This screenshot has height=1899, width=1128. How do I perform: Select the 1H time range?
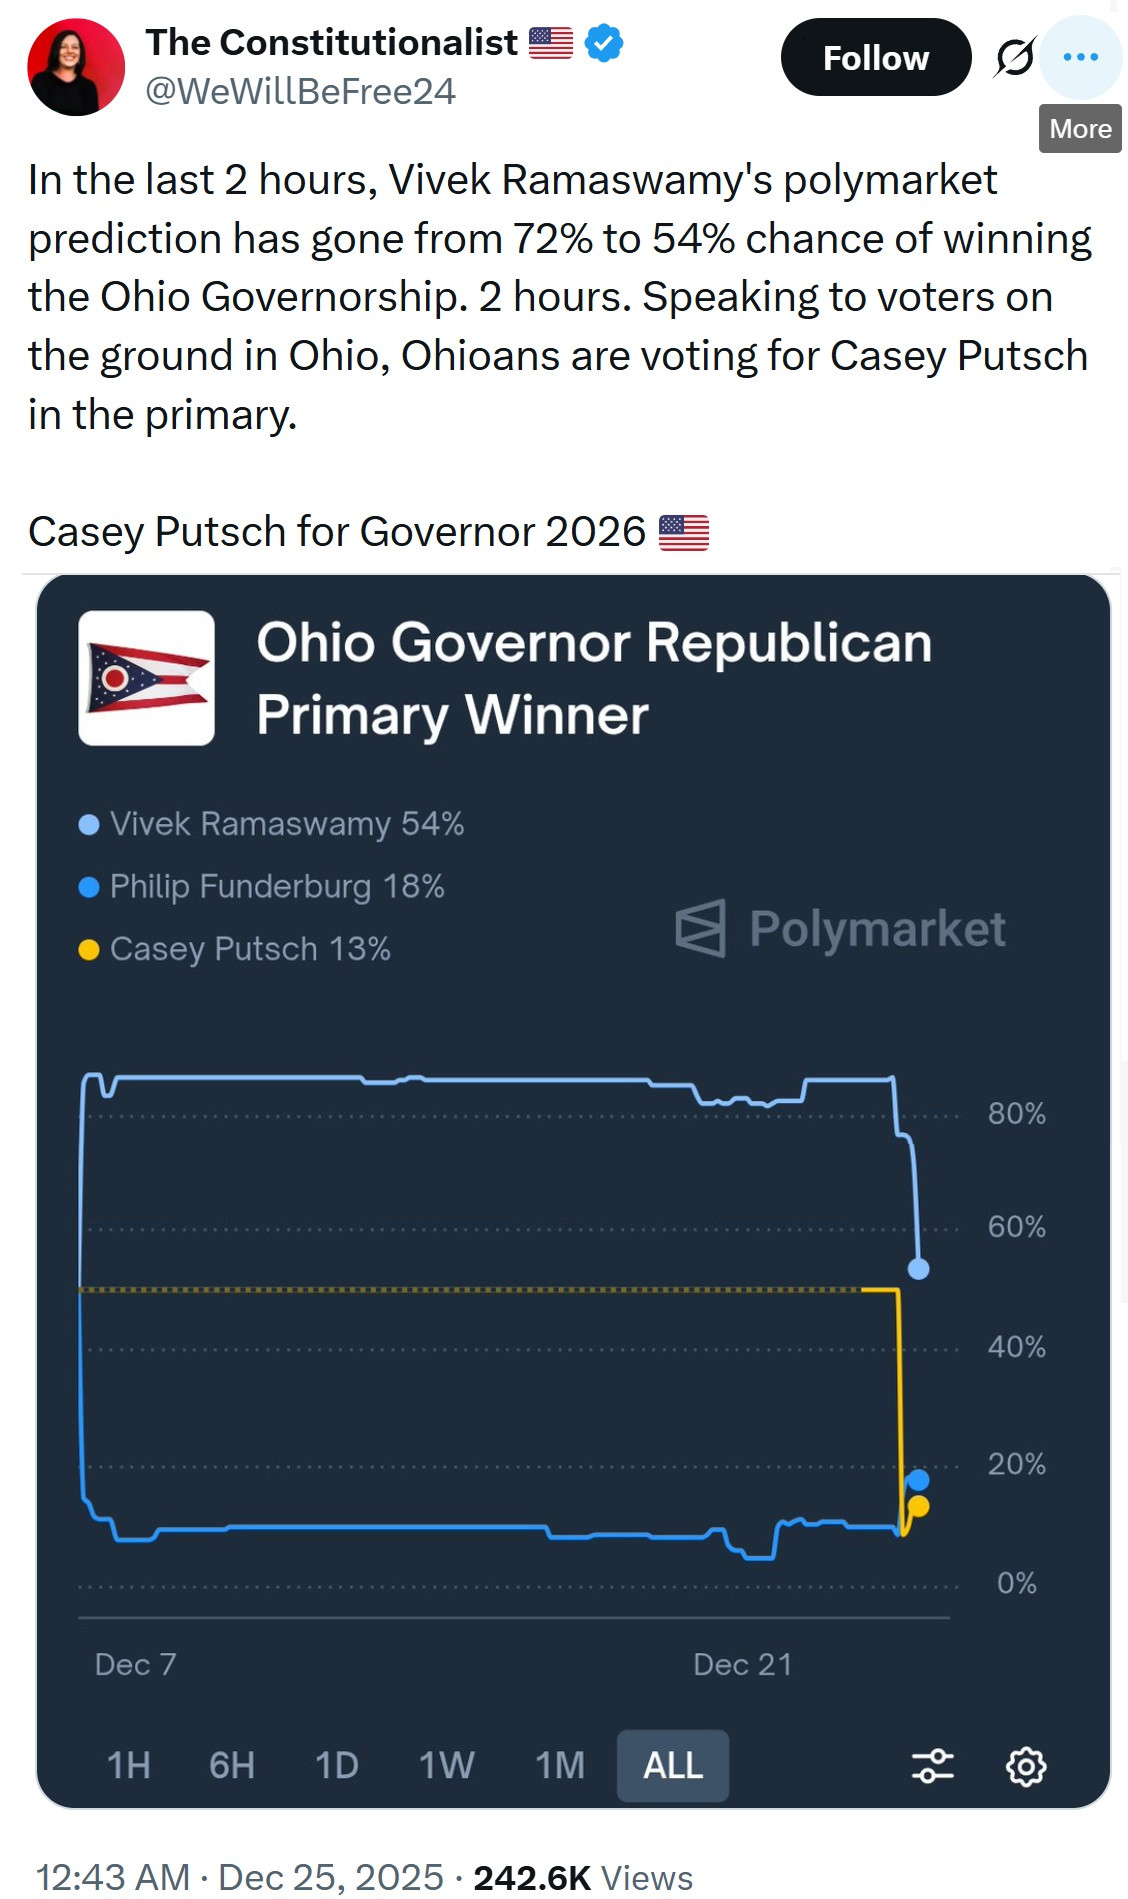(x=129, y=1766)
